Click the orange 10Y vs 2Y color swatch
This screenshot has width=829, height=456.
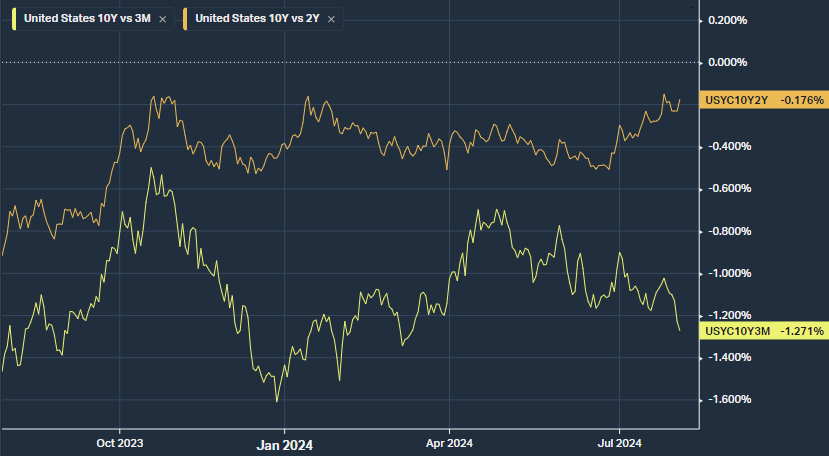coord(187,19)
